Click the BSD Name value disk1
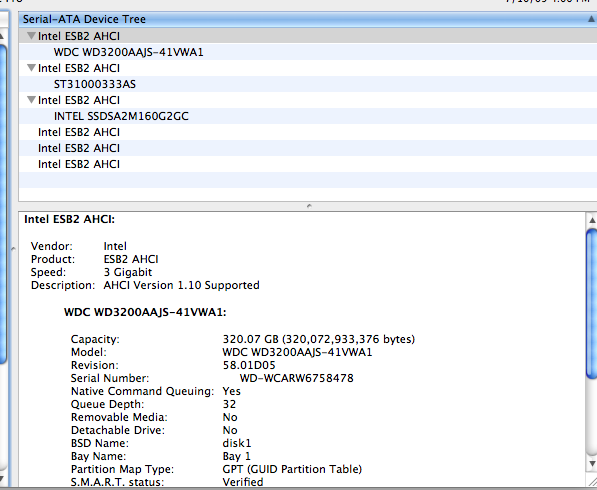This screenshot has width=597, height=490. coord(237,443)
